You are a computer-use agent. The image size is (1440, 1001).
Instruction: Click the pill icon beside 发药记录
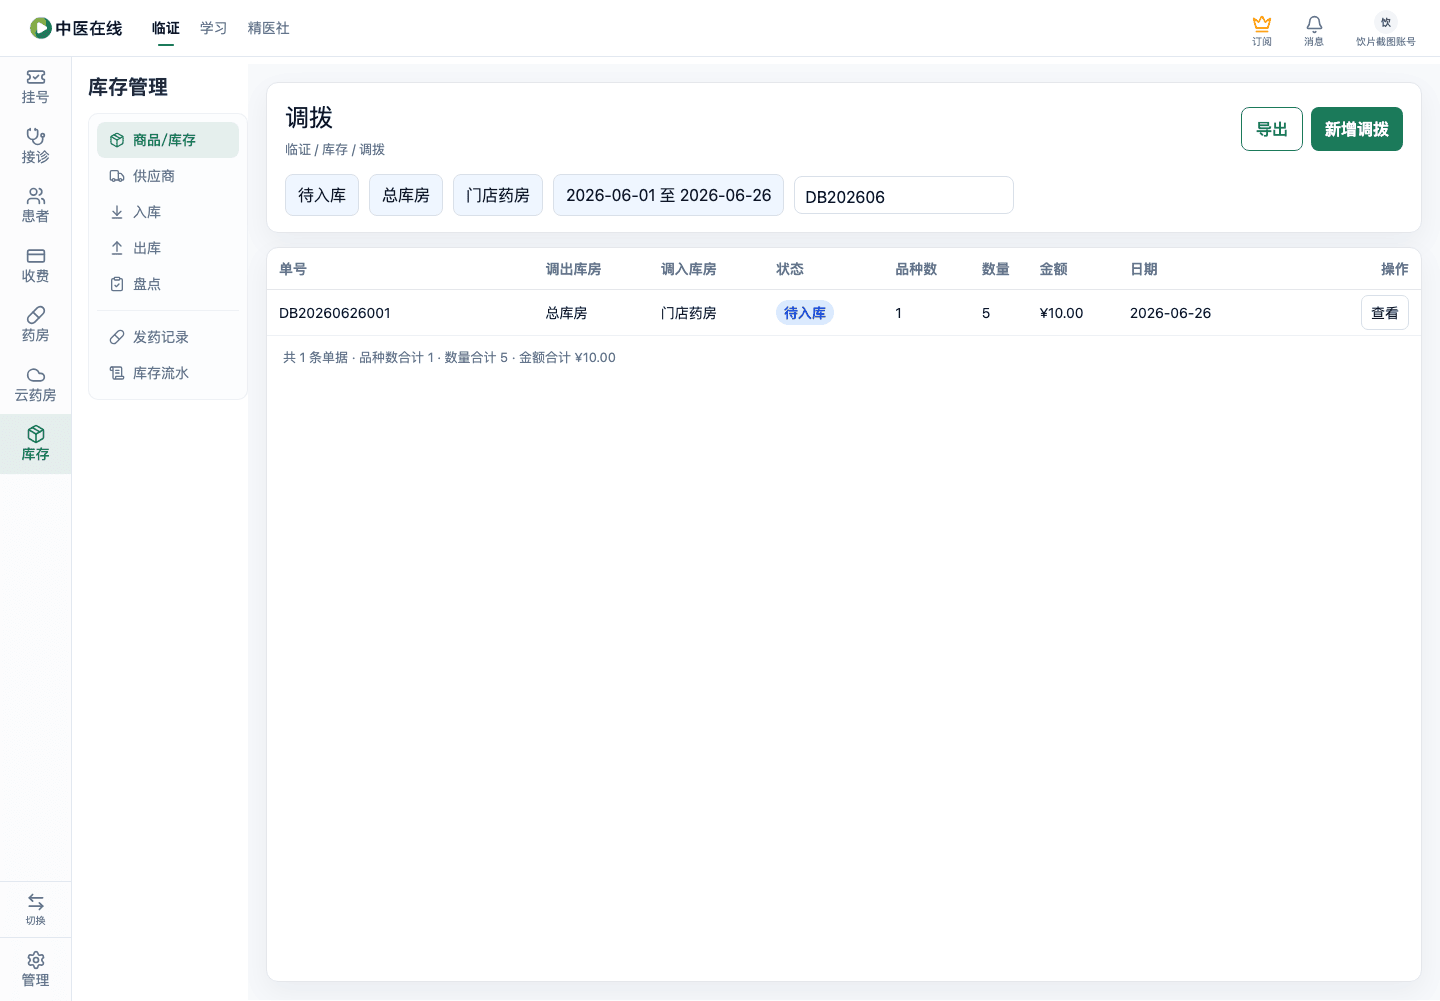coord(117,337)
